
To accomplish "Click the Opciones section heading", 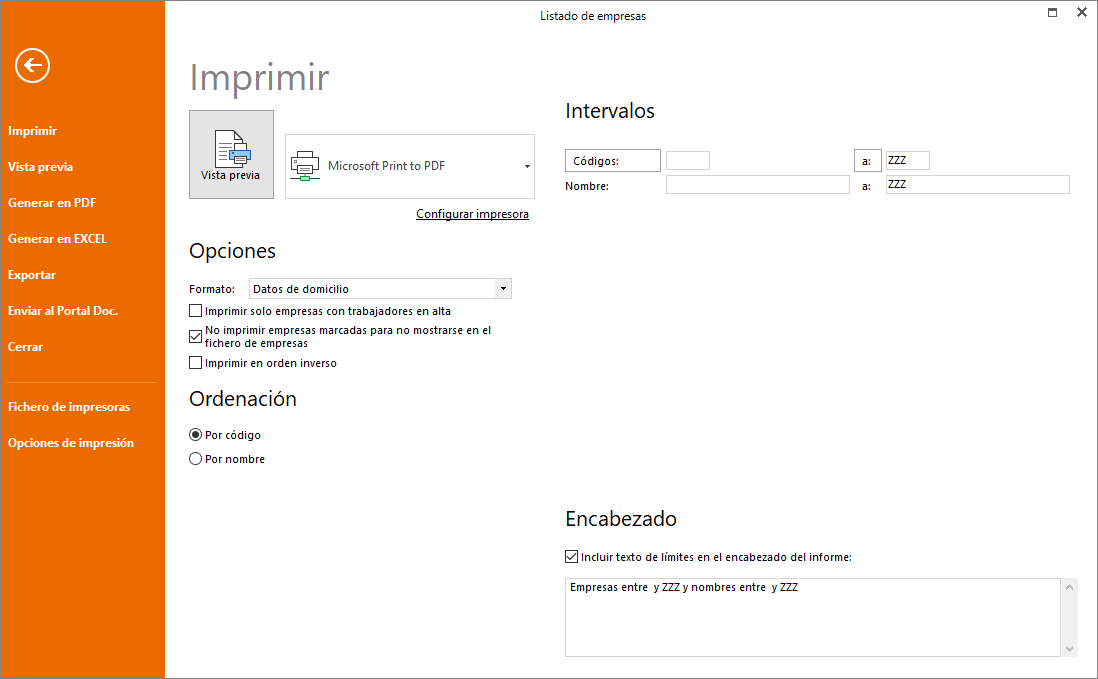I will [232, 251].
